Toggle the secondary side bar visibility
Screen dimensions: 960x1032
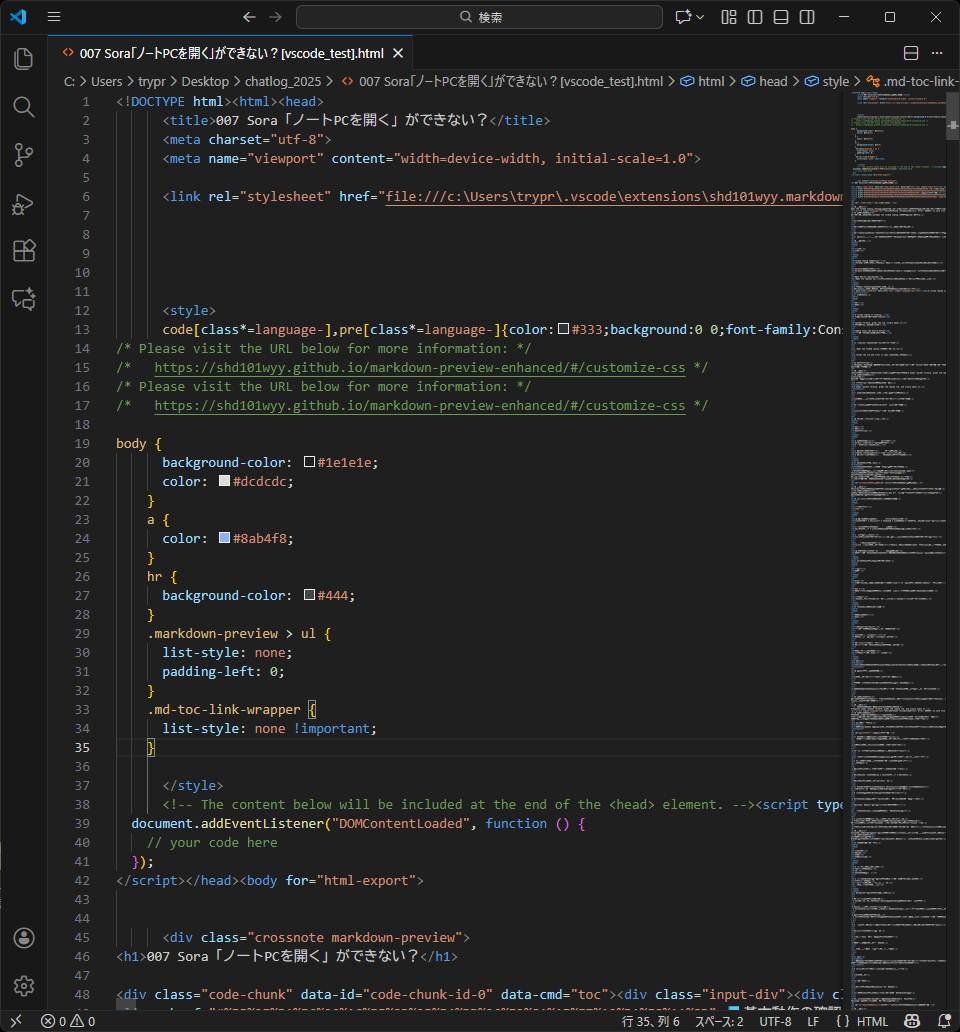807,17
